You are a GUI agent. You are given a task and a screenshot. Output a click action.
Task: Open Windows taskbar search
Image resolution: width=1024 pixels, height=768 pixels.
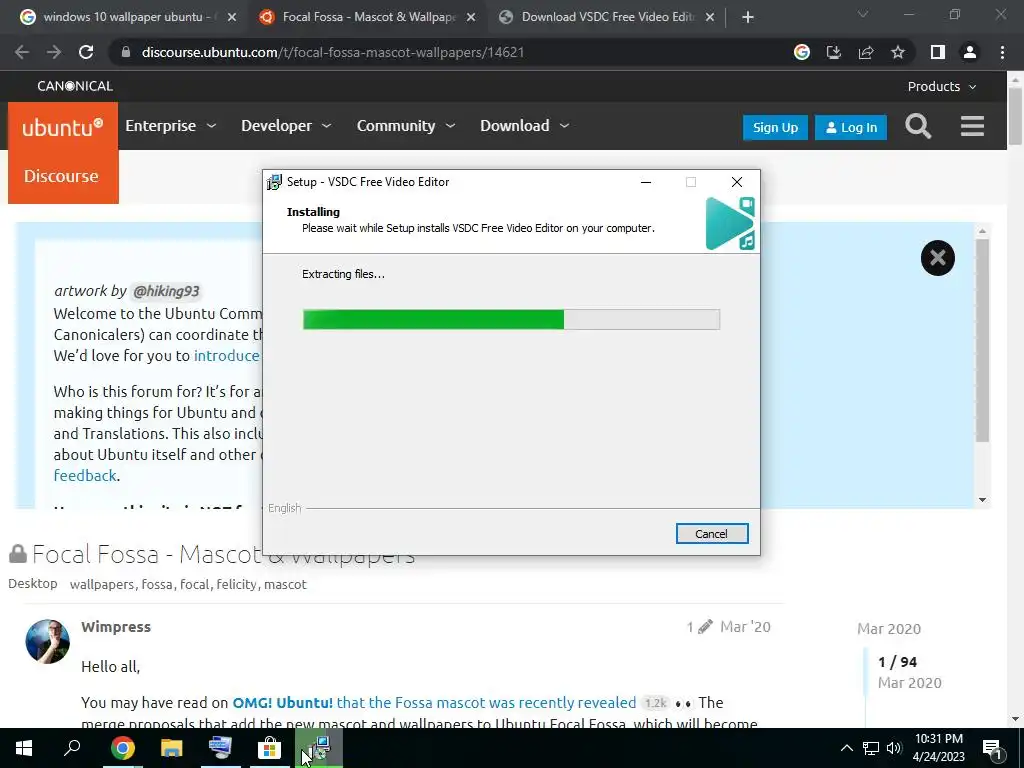72,748
